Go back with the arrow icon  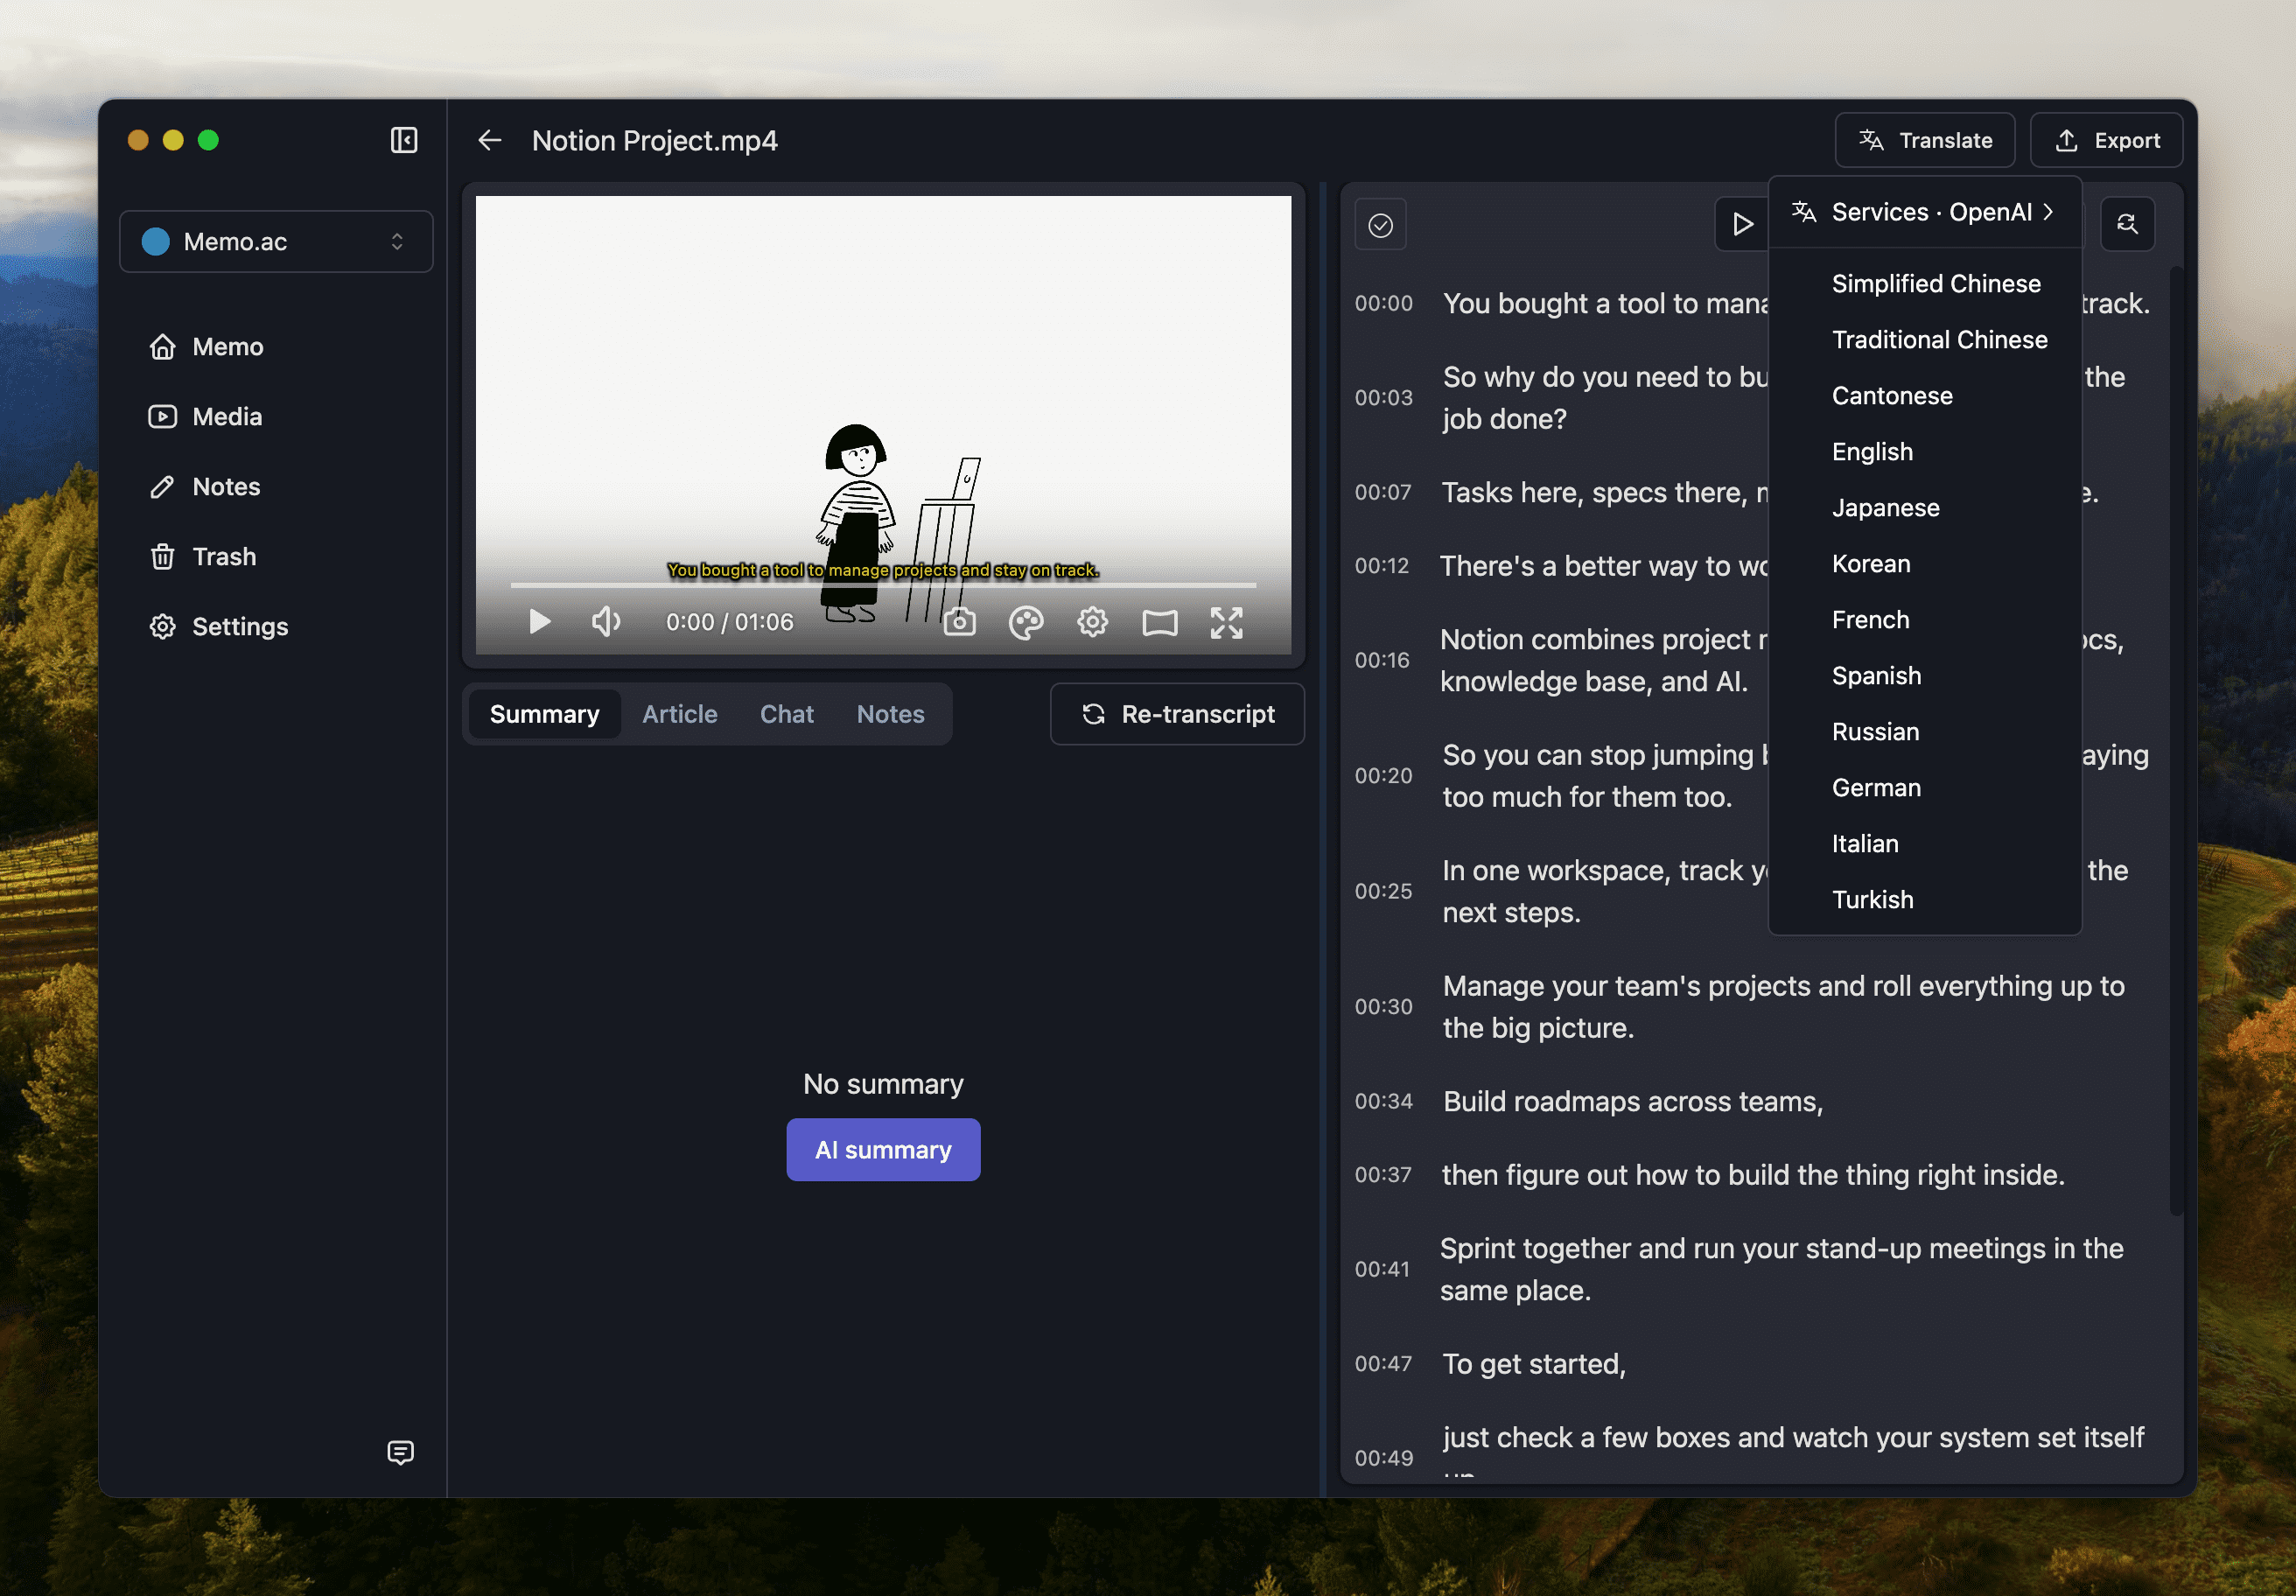pos(489,140)
